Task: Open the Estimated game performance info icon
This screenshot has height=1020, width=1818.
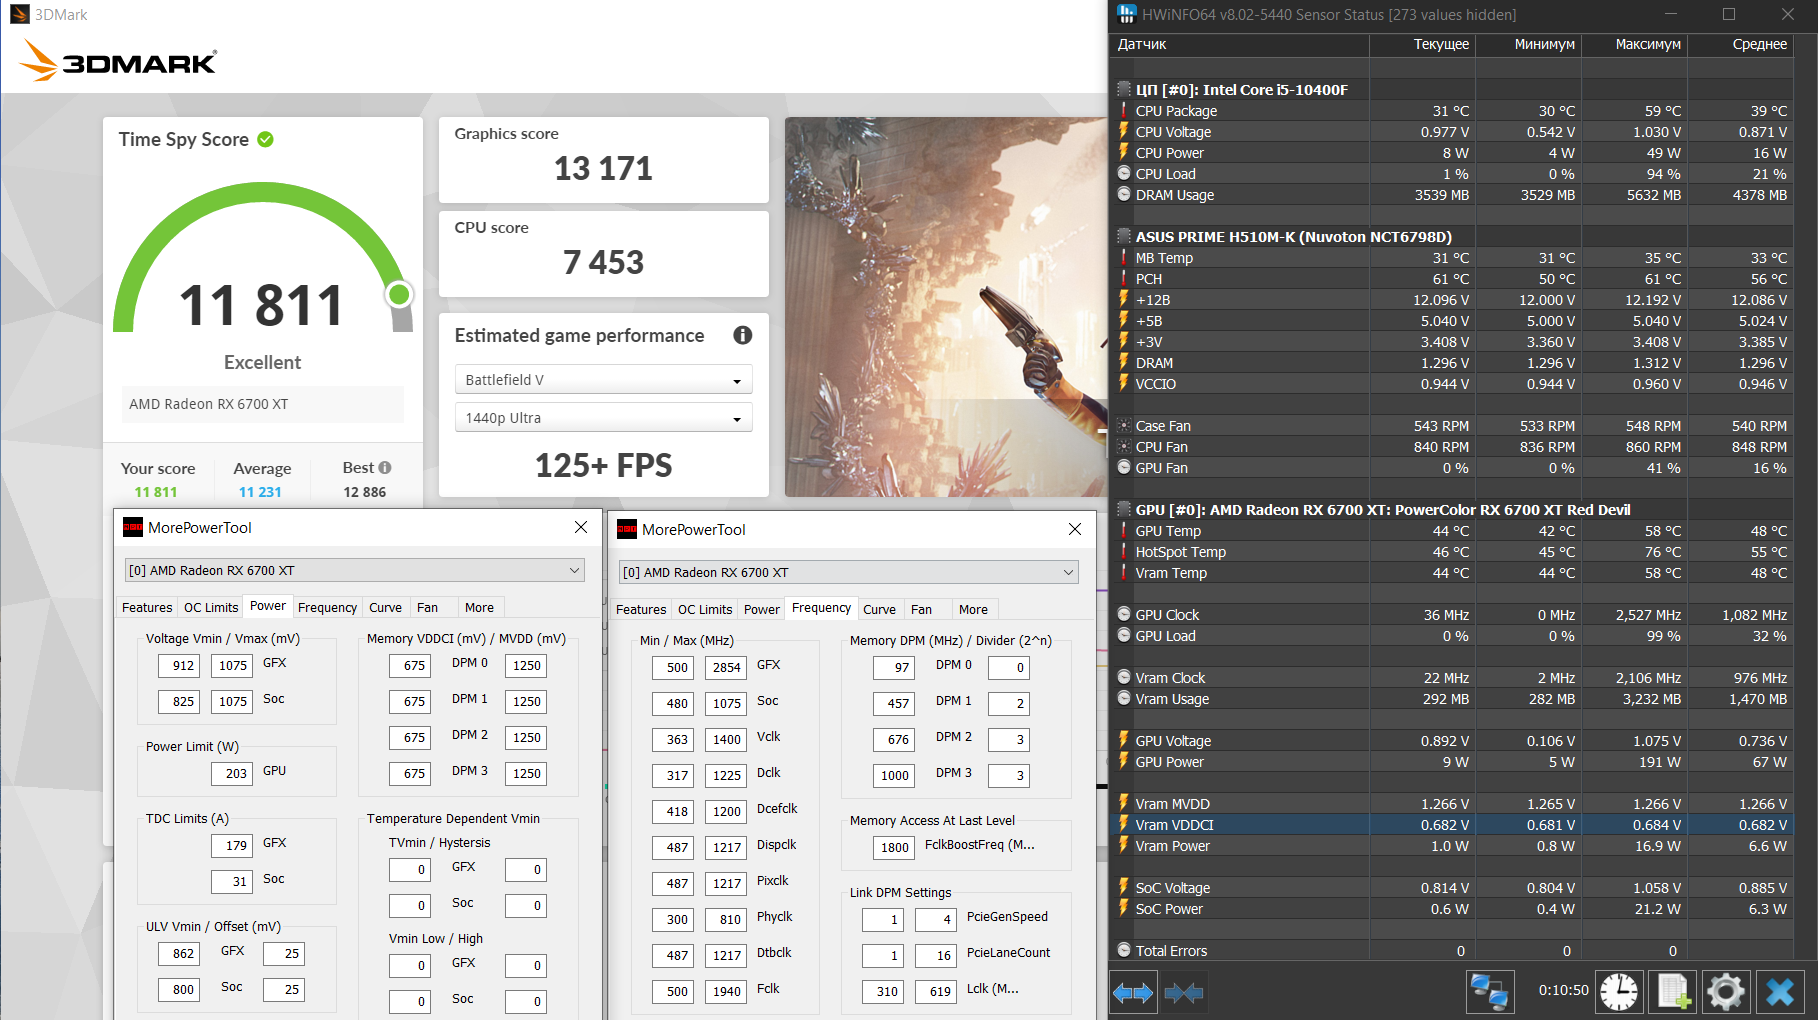Action: pyautogui.click(x=742, y=335)
